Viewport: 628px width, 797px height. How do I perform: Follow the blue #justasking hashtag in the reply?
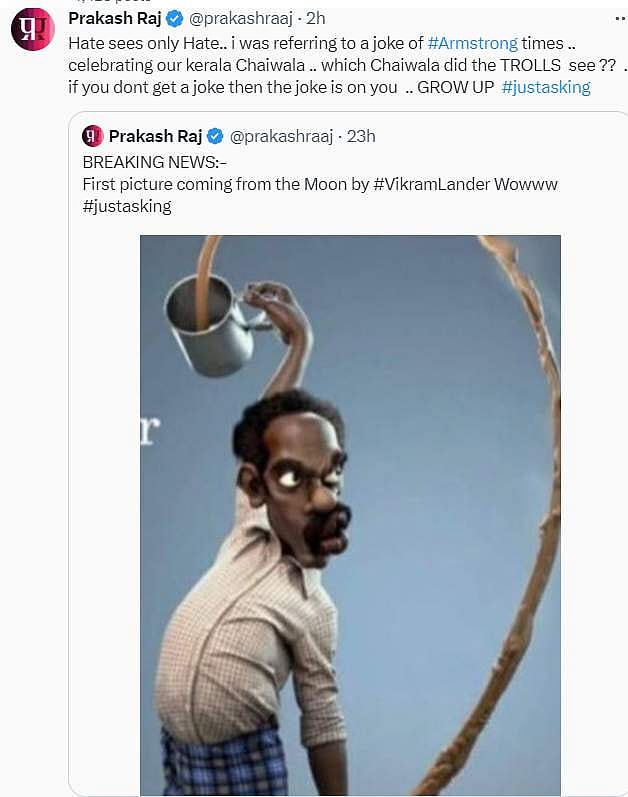click(546, 87)
